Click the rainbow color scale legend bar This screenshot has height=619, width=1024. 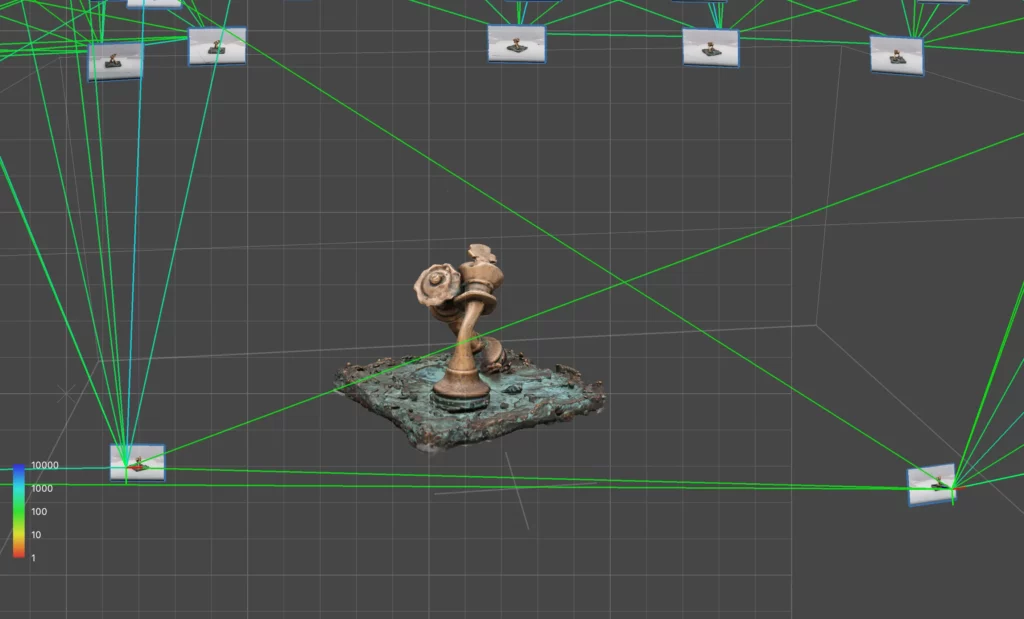[x=19, y=511]
